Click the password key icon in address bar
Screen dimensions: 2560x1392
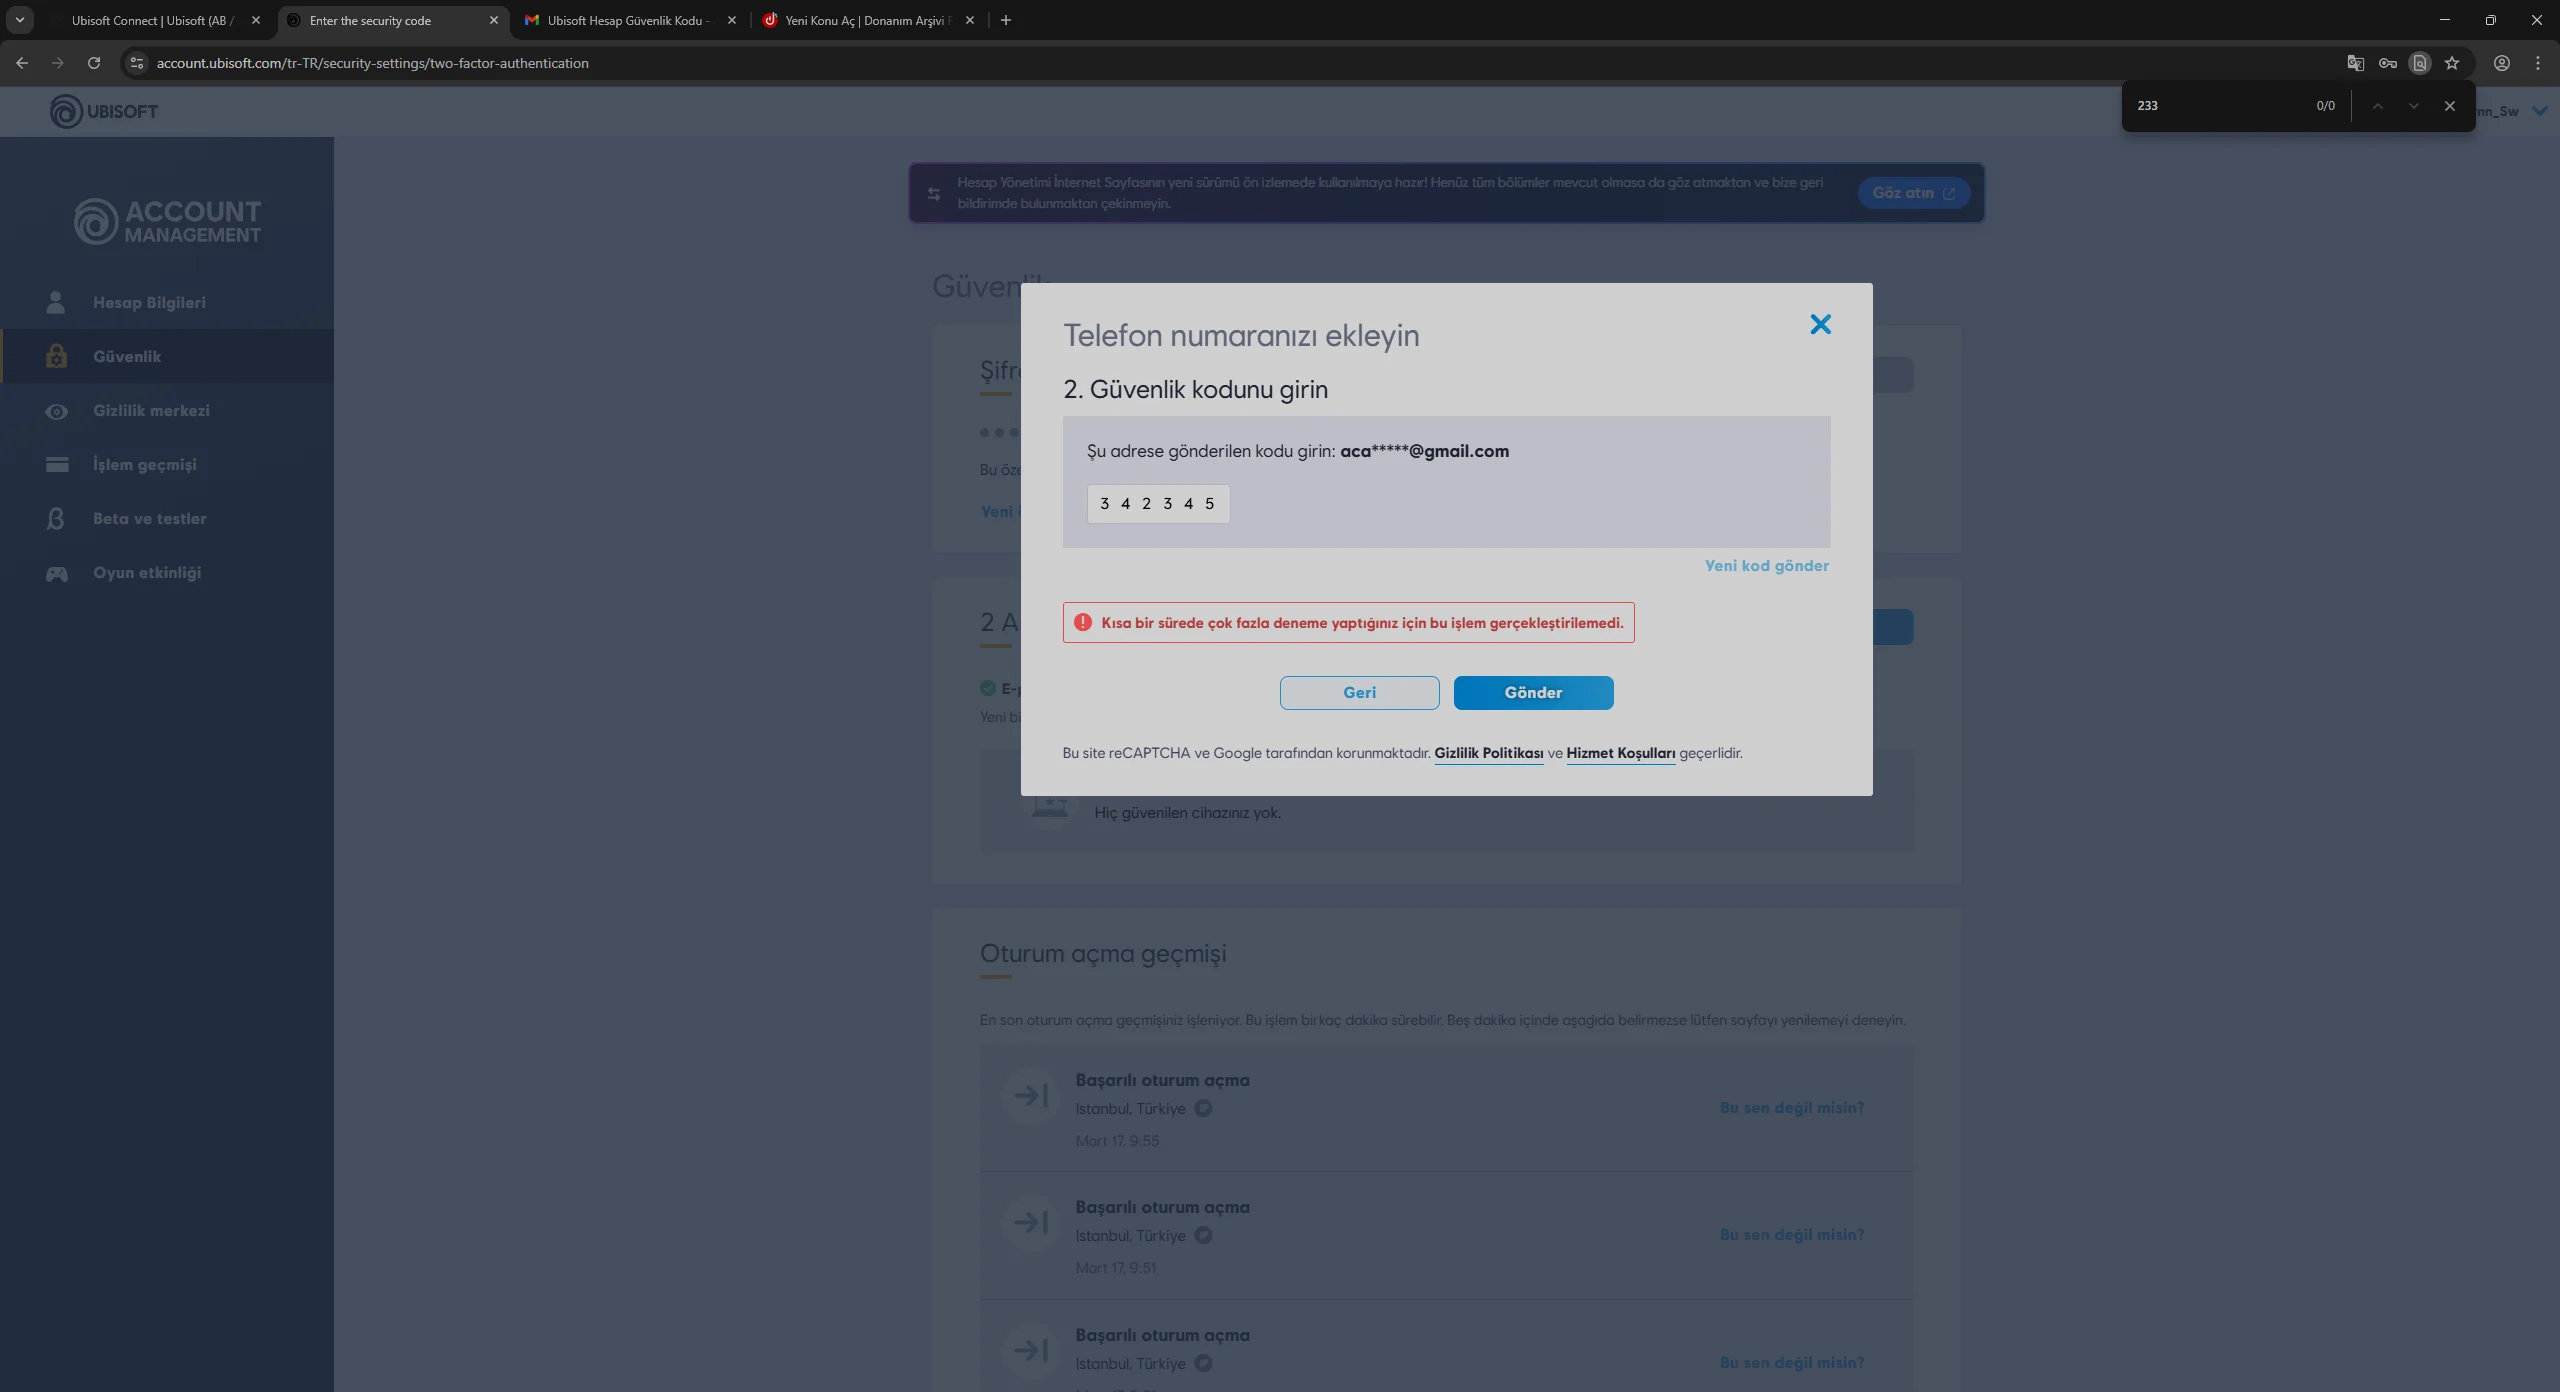pyautogui.click(x=2388, y=63)
